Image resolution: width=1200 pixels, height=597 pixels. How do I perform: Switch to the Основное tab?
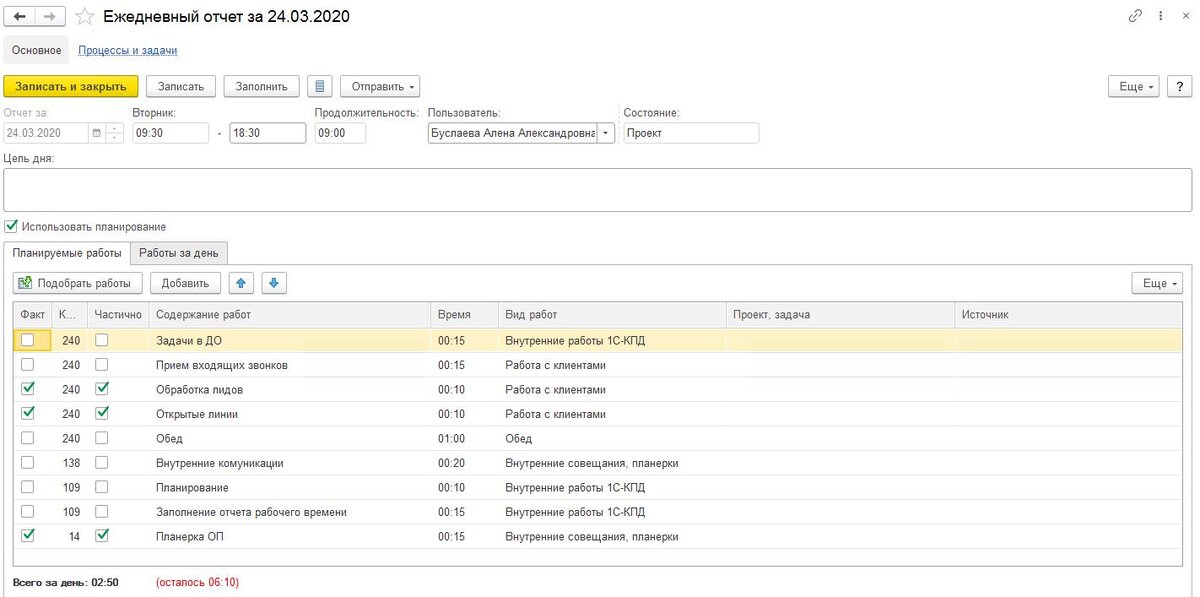coord(37,50)
